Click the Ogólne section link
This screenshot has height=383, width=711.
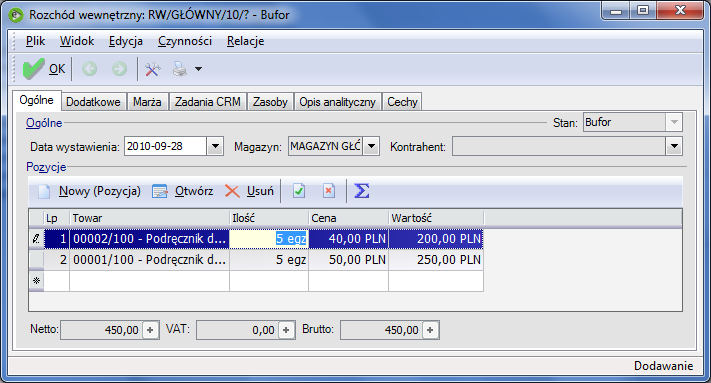click(44, 123)
